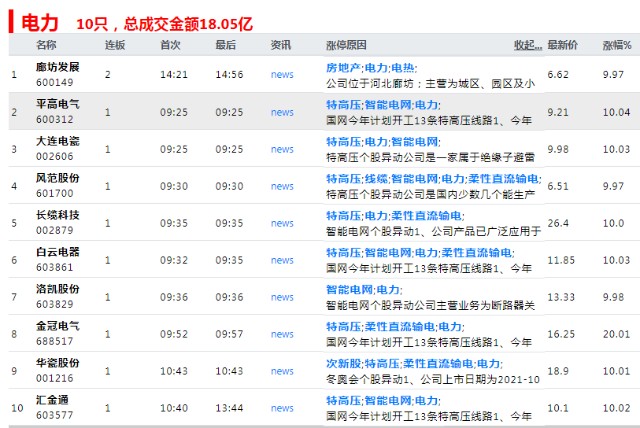640x428 pixels.
Task: Open 电力 tag in 大连电瓷 row
Action: [376, 142]
